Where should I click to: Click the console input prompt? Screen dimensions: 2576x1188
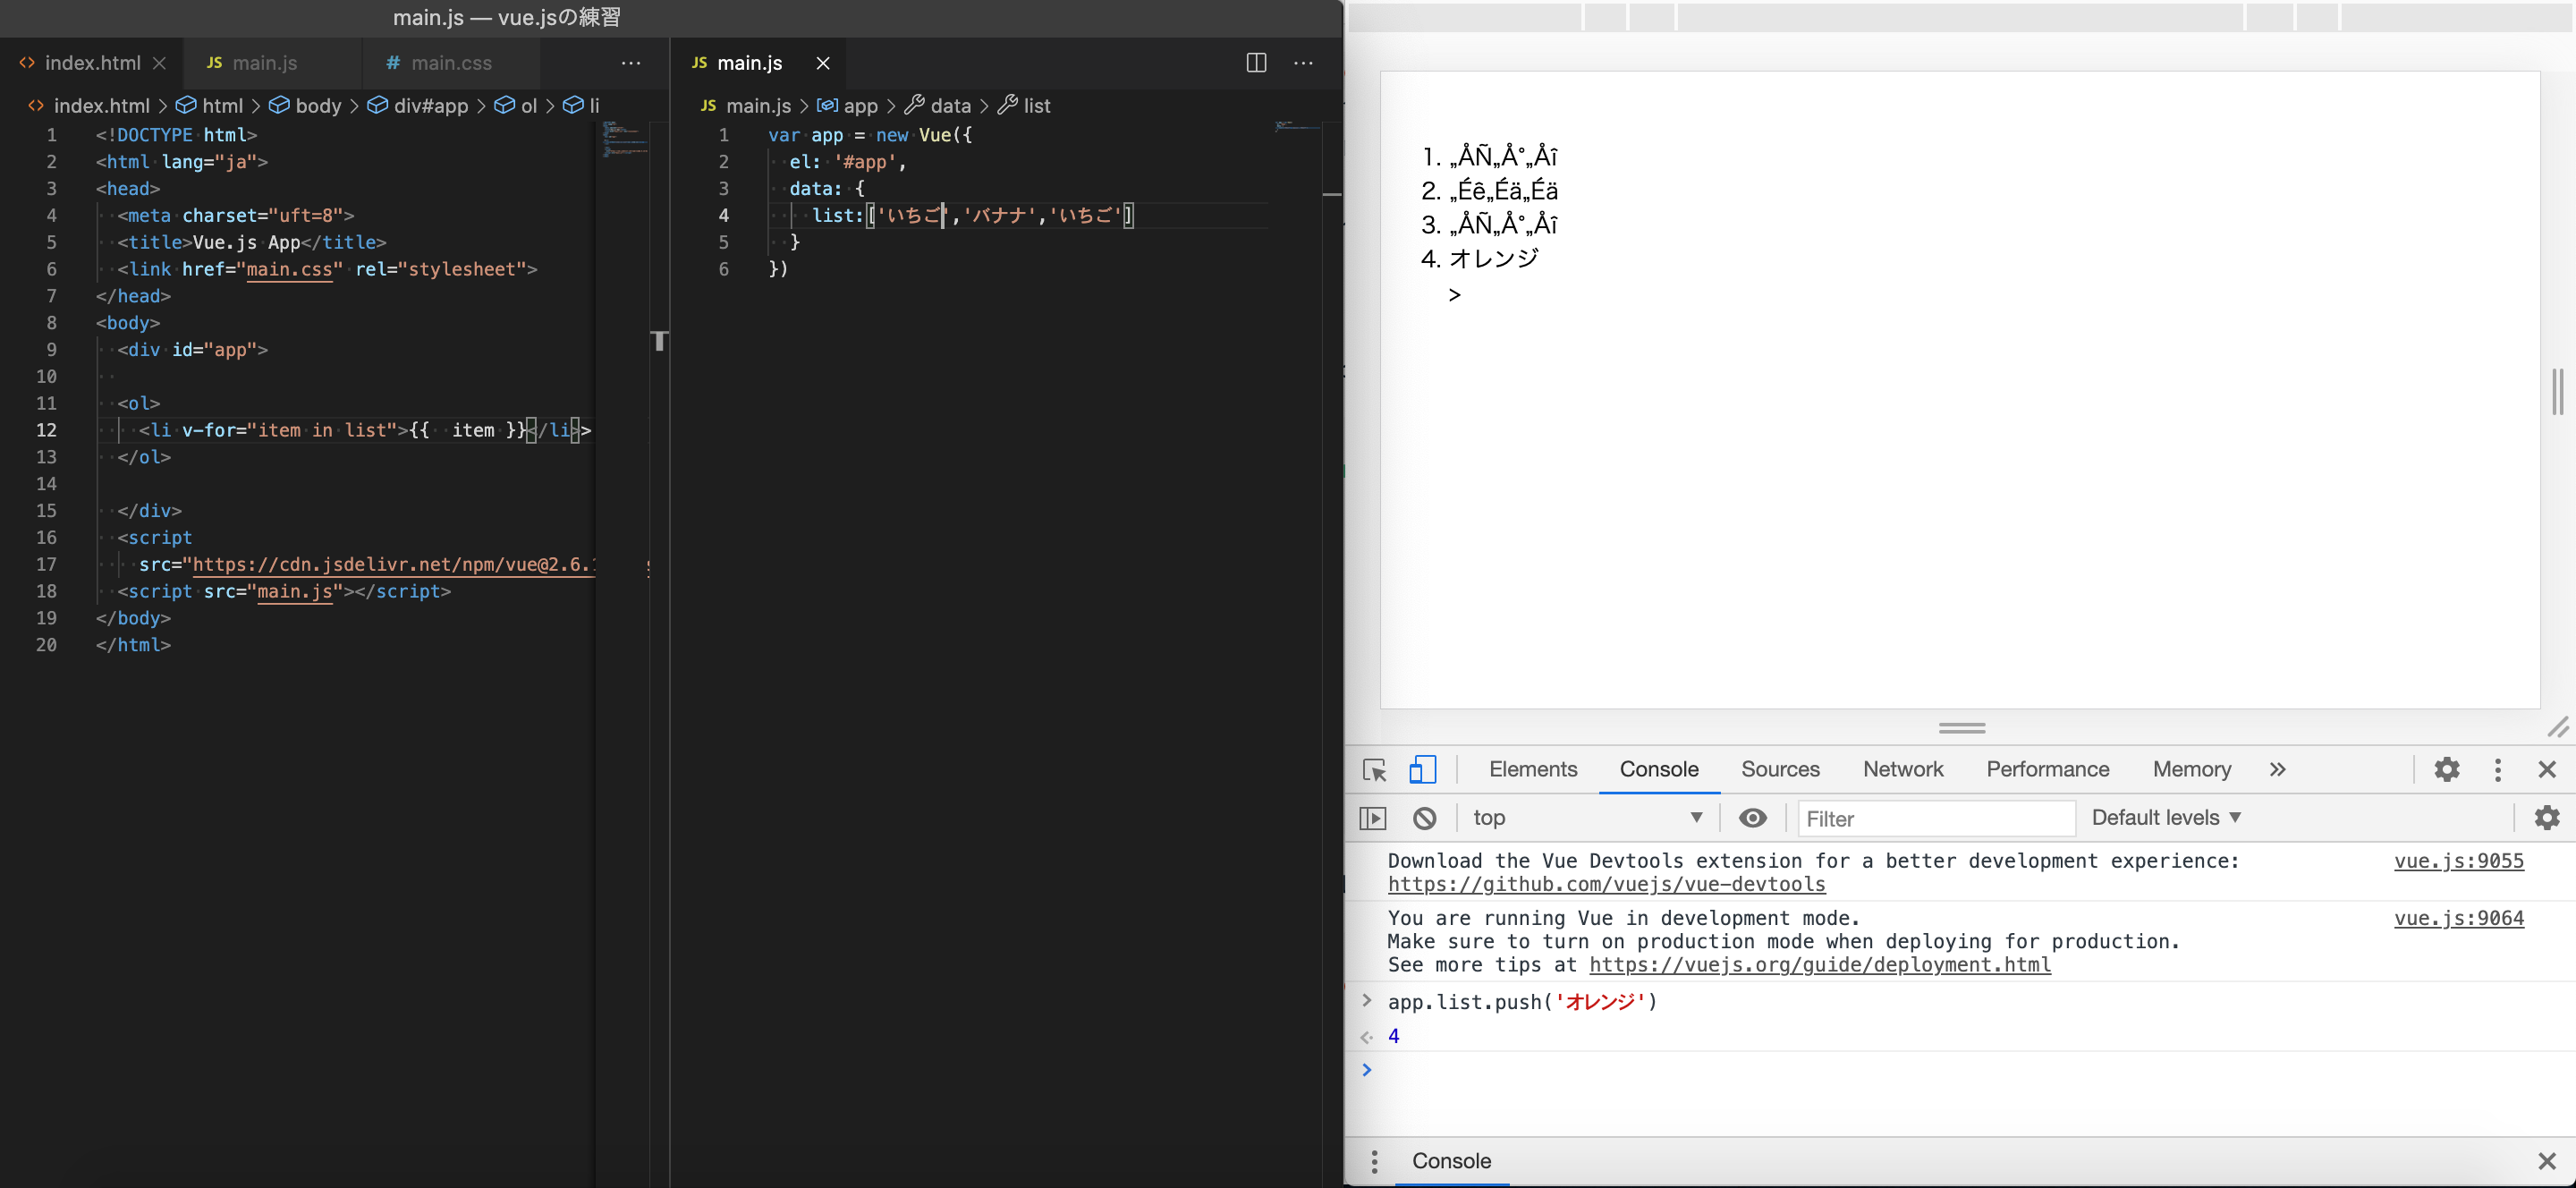click(1500, 1070)
